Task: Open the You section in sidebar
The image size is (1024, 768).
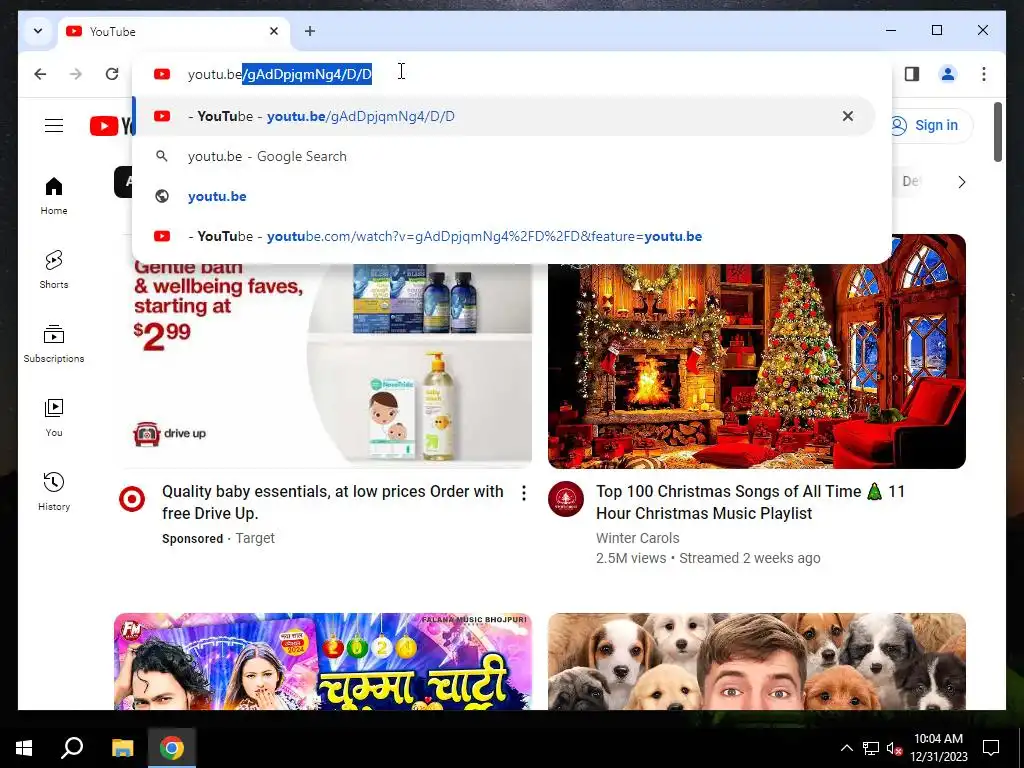Action: (54, 417)
